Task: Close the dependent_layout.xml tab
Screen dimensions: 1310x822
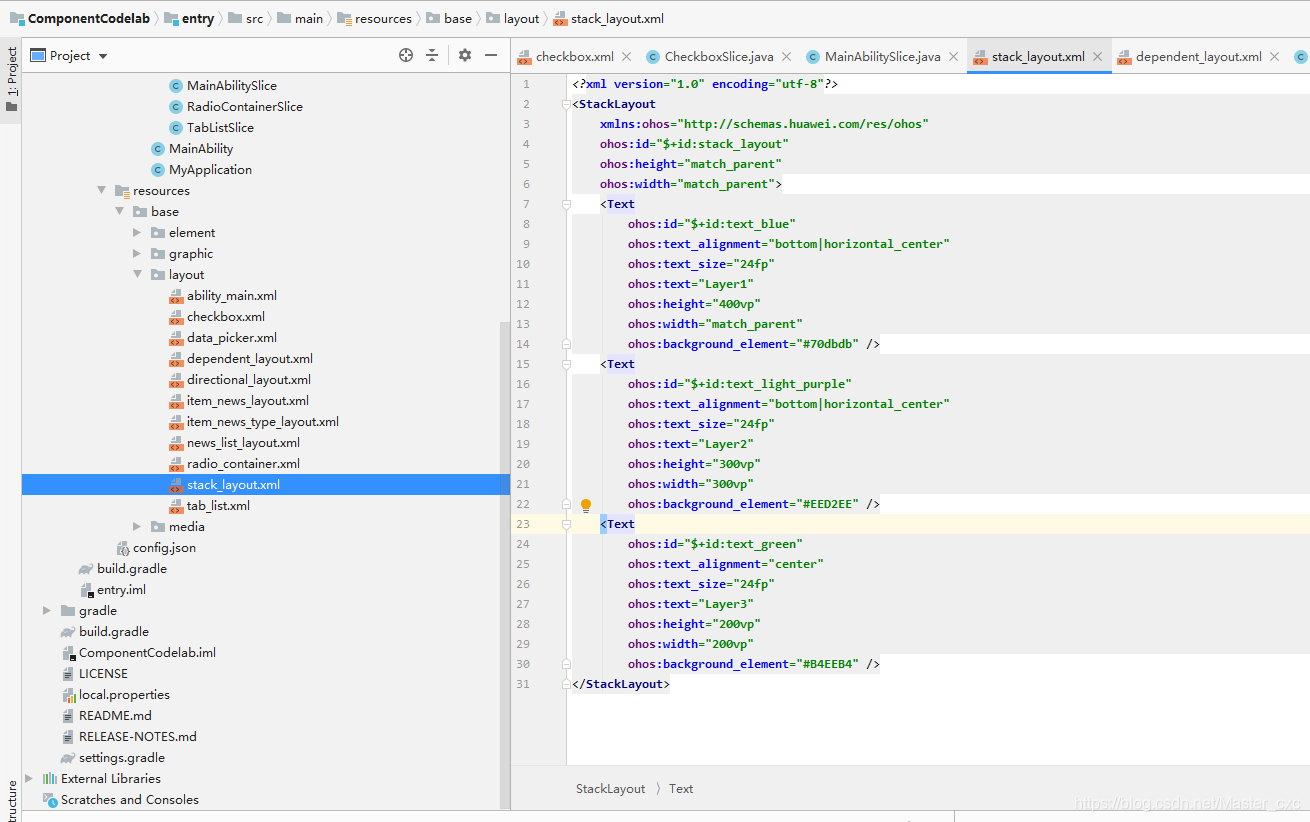Action: 1274,57
